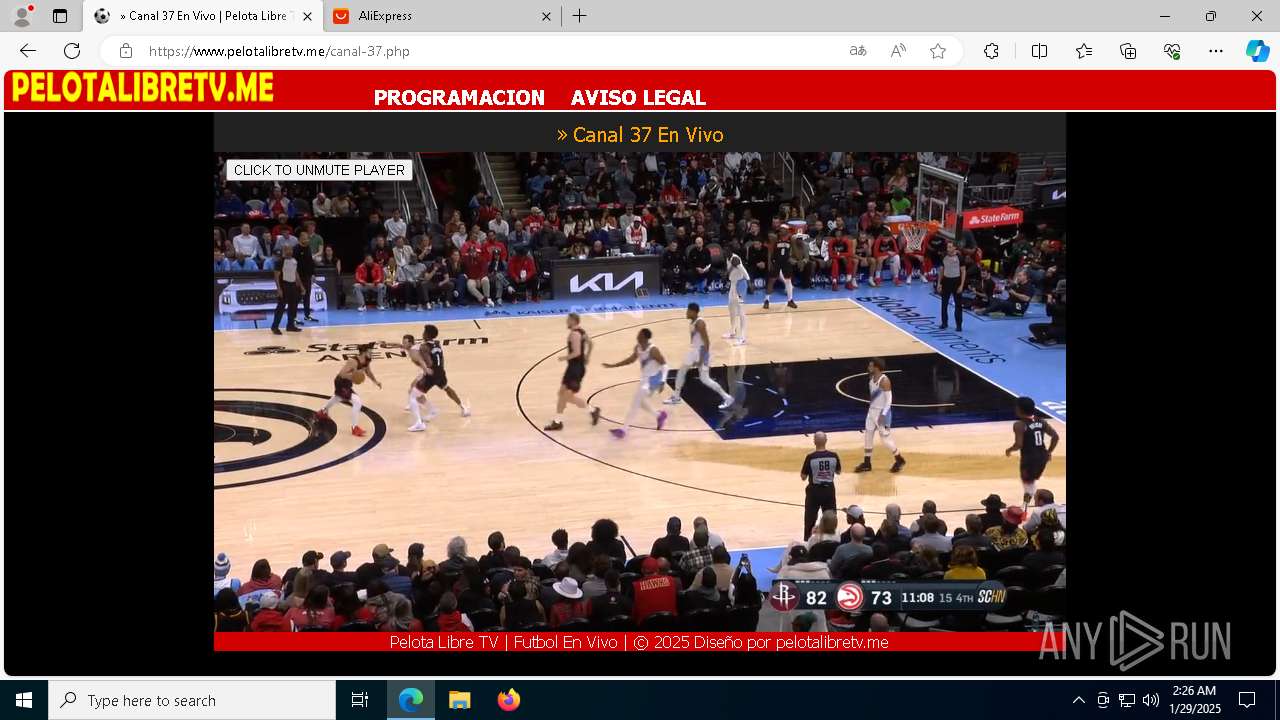Open a new browser tab

click(580, 16)
